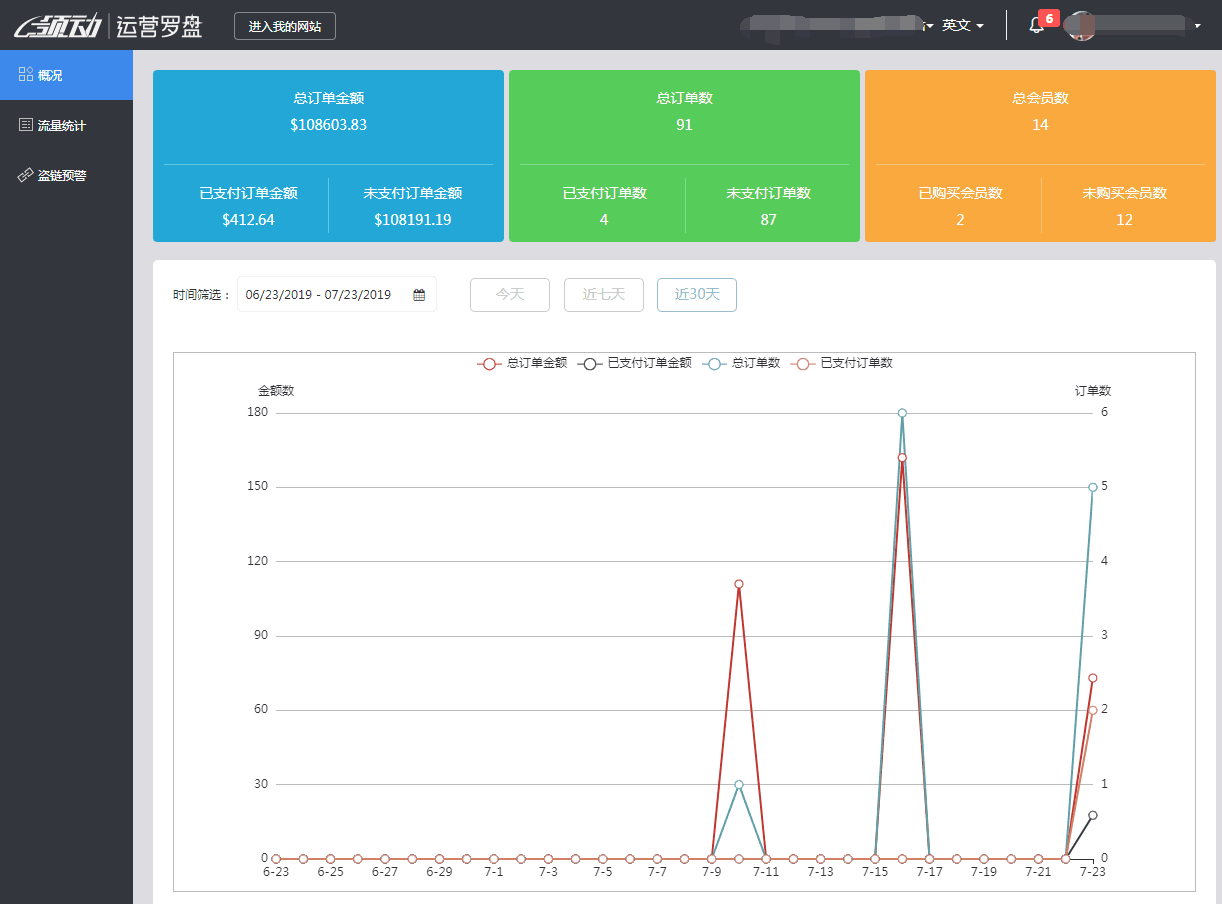The image size is (1222, 904).
Task: Select the 近七天 filter button
Action: [603, 295]
